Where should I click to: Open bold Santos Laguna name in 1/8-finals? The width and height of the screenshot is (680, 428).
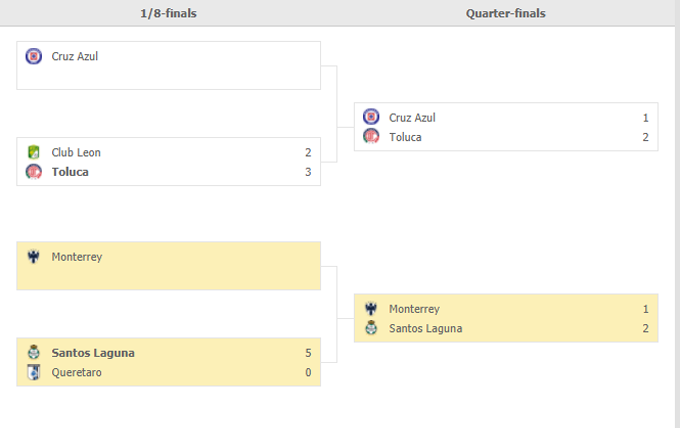coord(93,353)
